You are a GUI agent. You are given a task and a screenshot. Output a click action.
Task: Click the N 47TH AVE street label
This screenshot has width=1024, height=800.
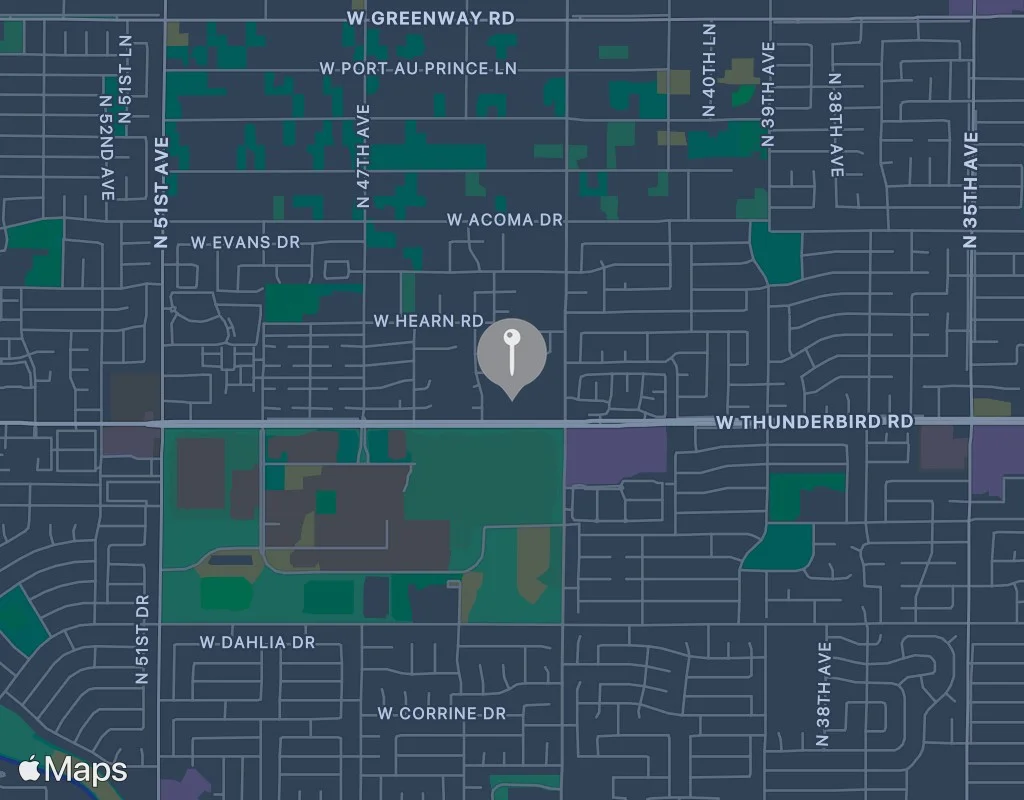click(363, 156)
